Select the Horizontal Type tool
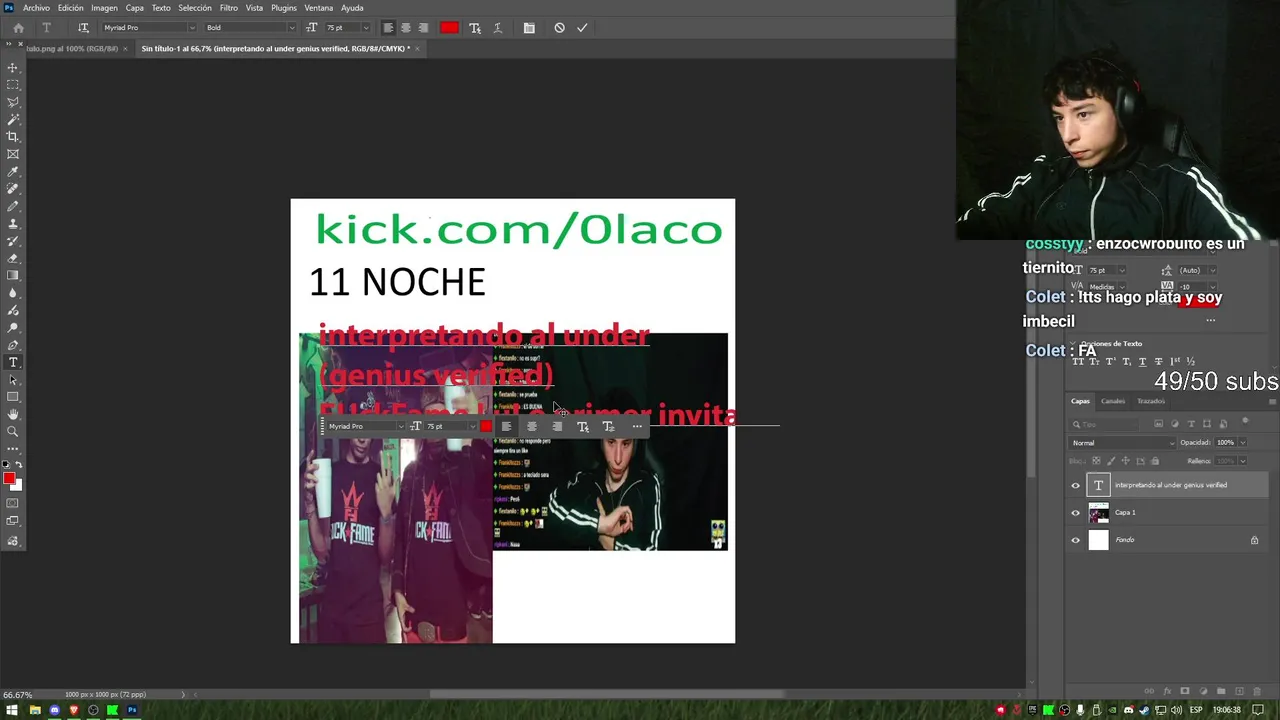The height and width of the screenshot is (720, 1280). pyautogui.click(x=13, y=362)
